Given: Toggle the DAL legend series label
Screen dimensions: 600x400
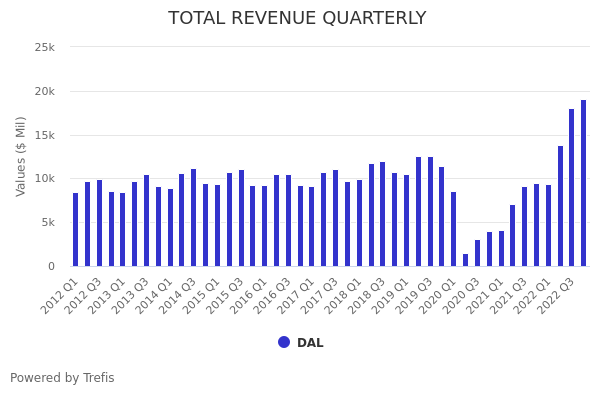Looking at the screenshot, I should point(310,343).
